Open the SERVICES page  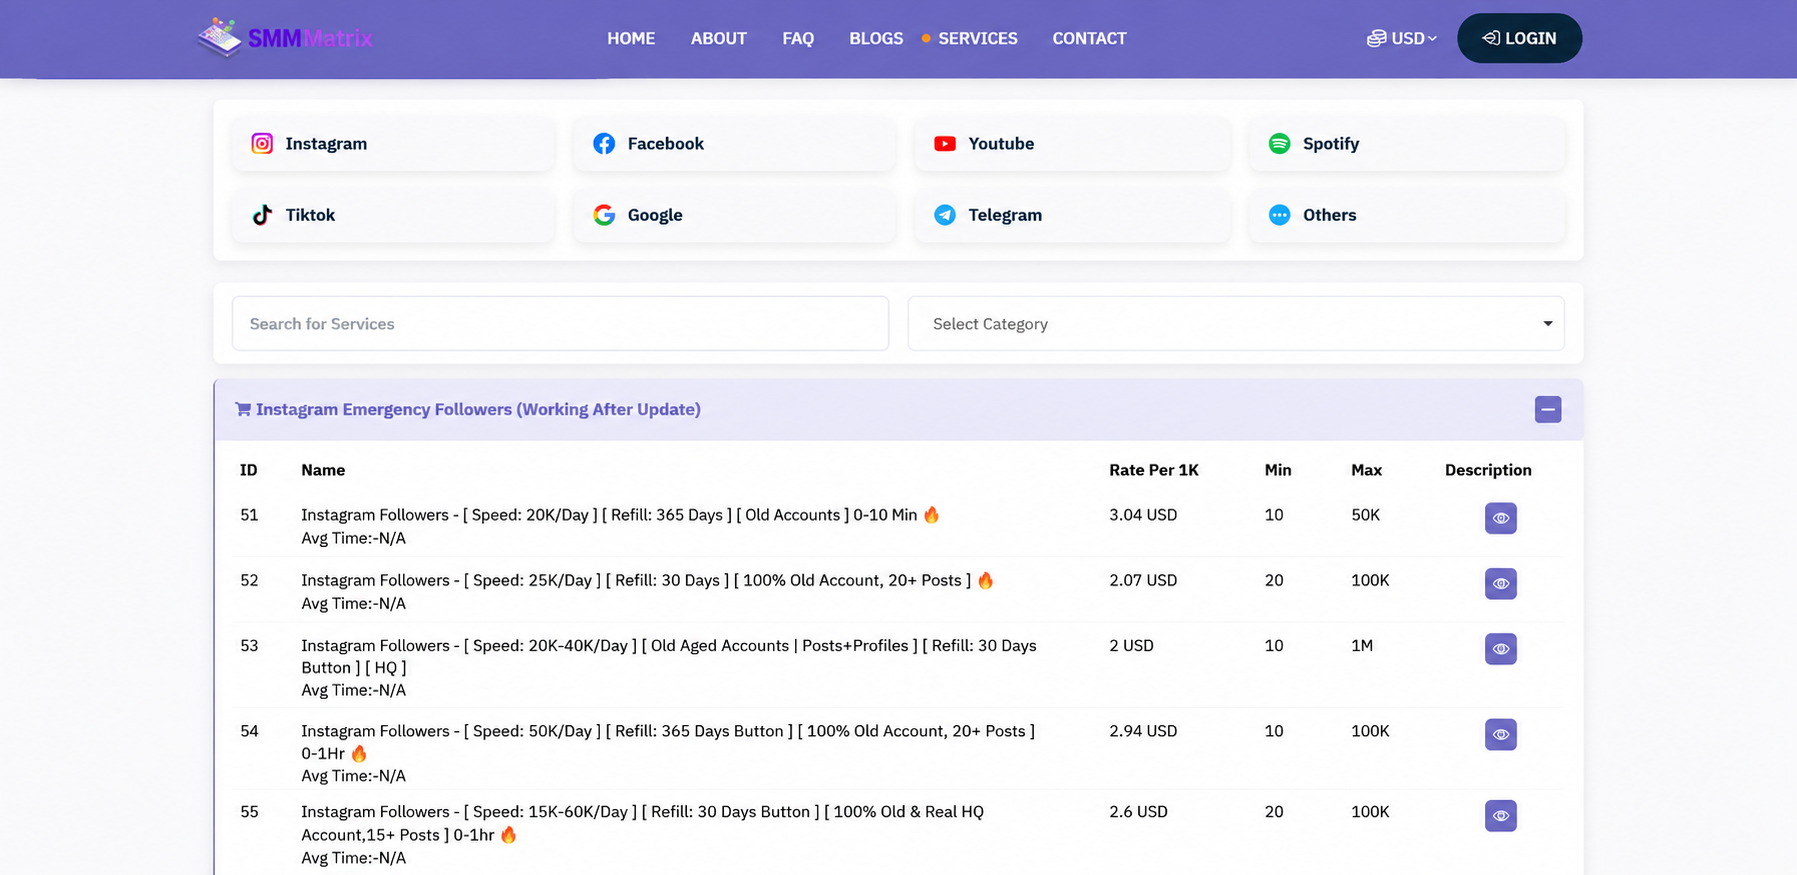coord(978,38)
